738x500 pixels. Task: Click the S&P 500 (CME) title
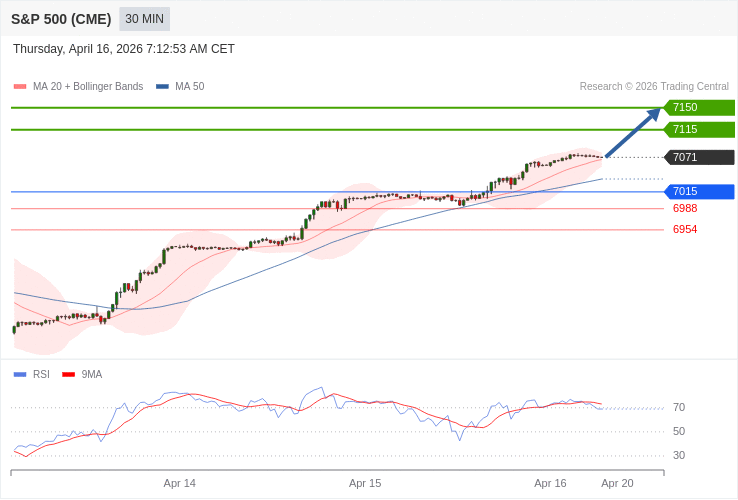61,19
